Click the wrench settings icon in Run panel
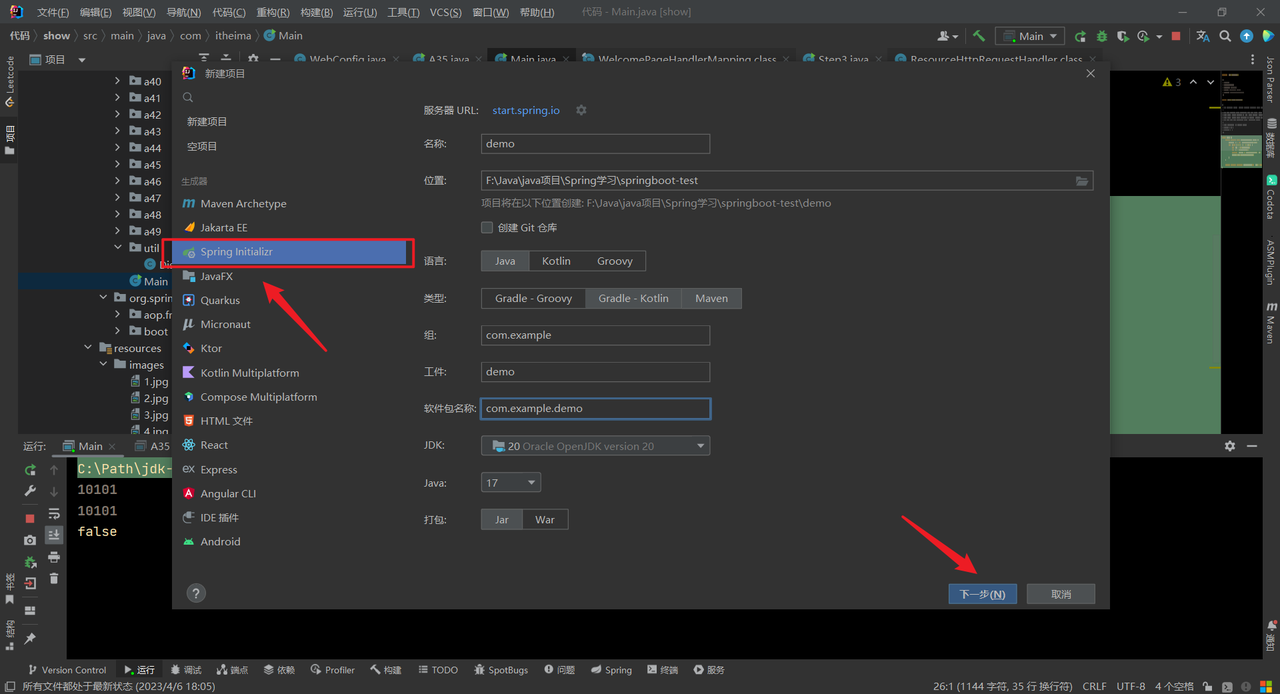The image size is (1280, 694). [x=30, y=491]
